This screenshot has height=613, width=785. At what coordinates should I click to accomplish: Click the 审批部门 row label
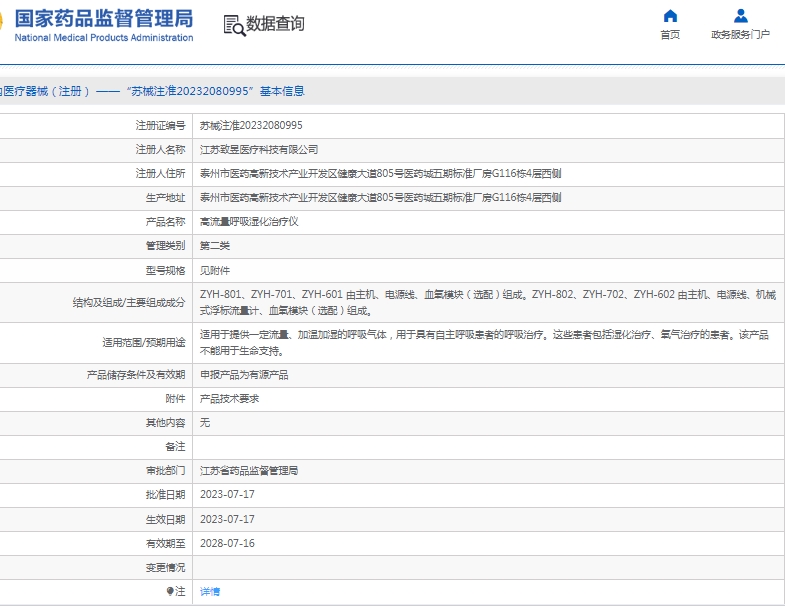(165, 471)
